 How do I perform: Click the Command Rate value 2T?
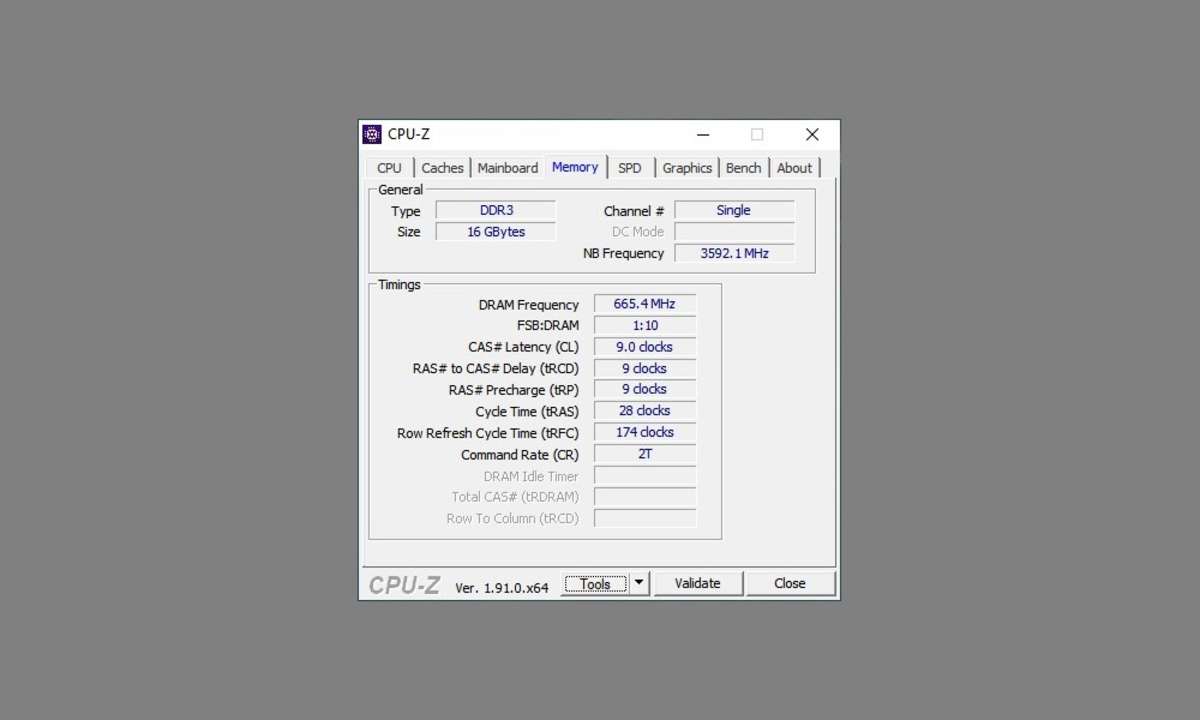coord(645,454)
